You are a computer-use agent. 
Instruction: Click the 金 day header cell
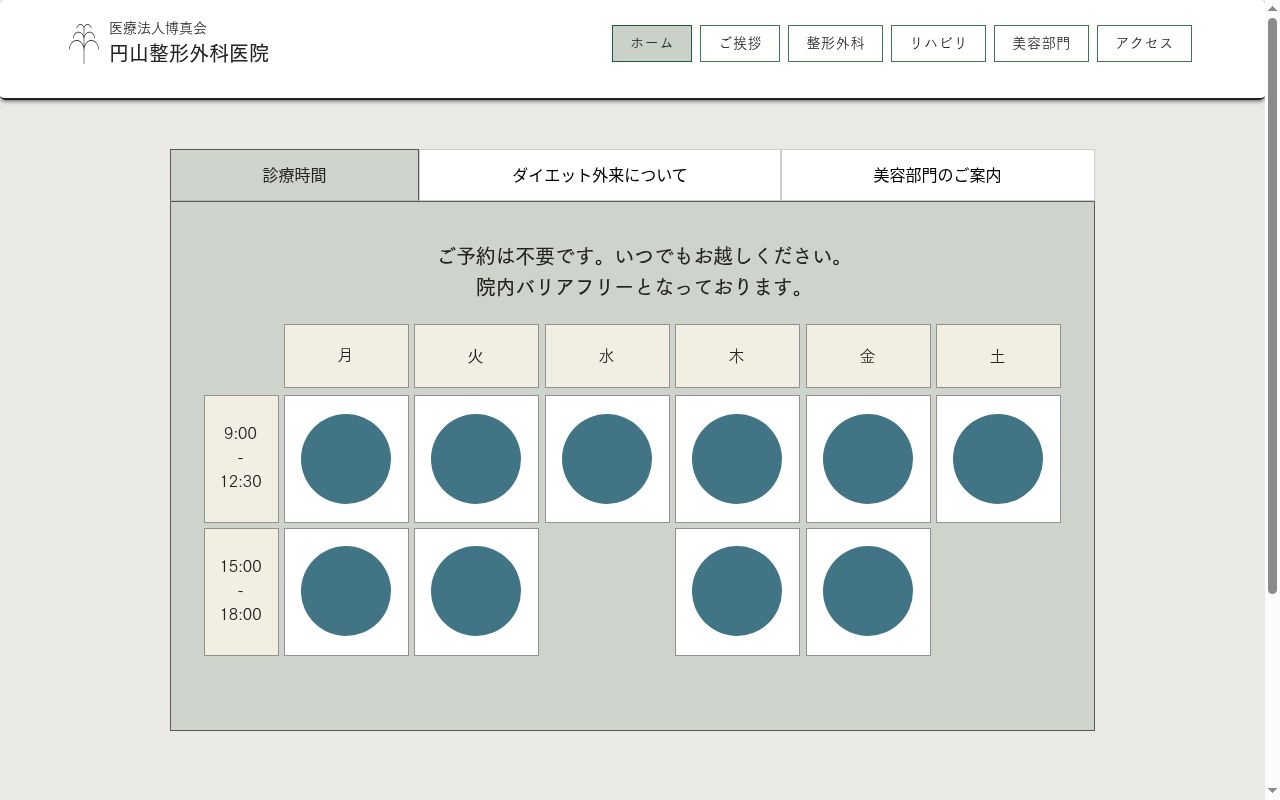point(868,356)
